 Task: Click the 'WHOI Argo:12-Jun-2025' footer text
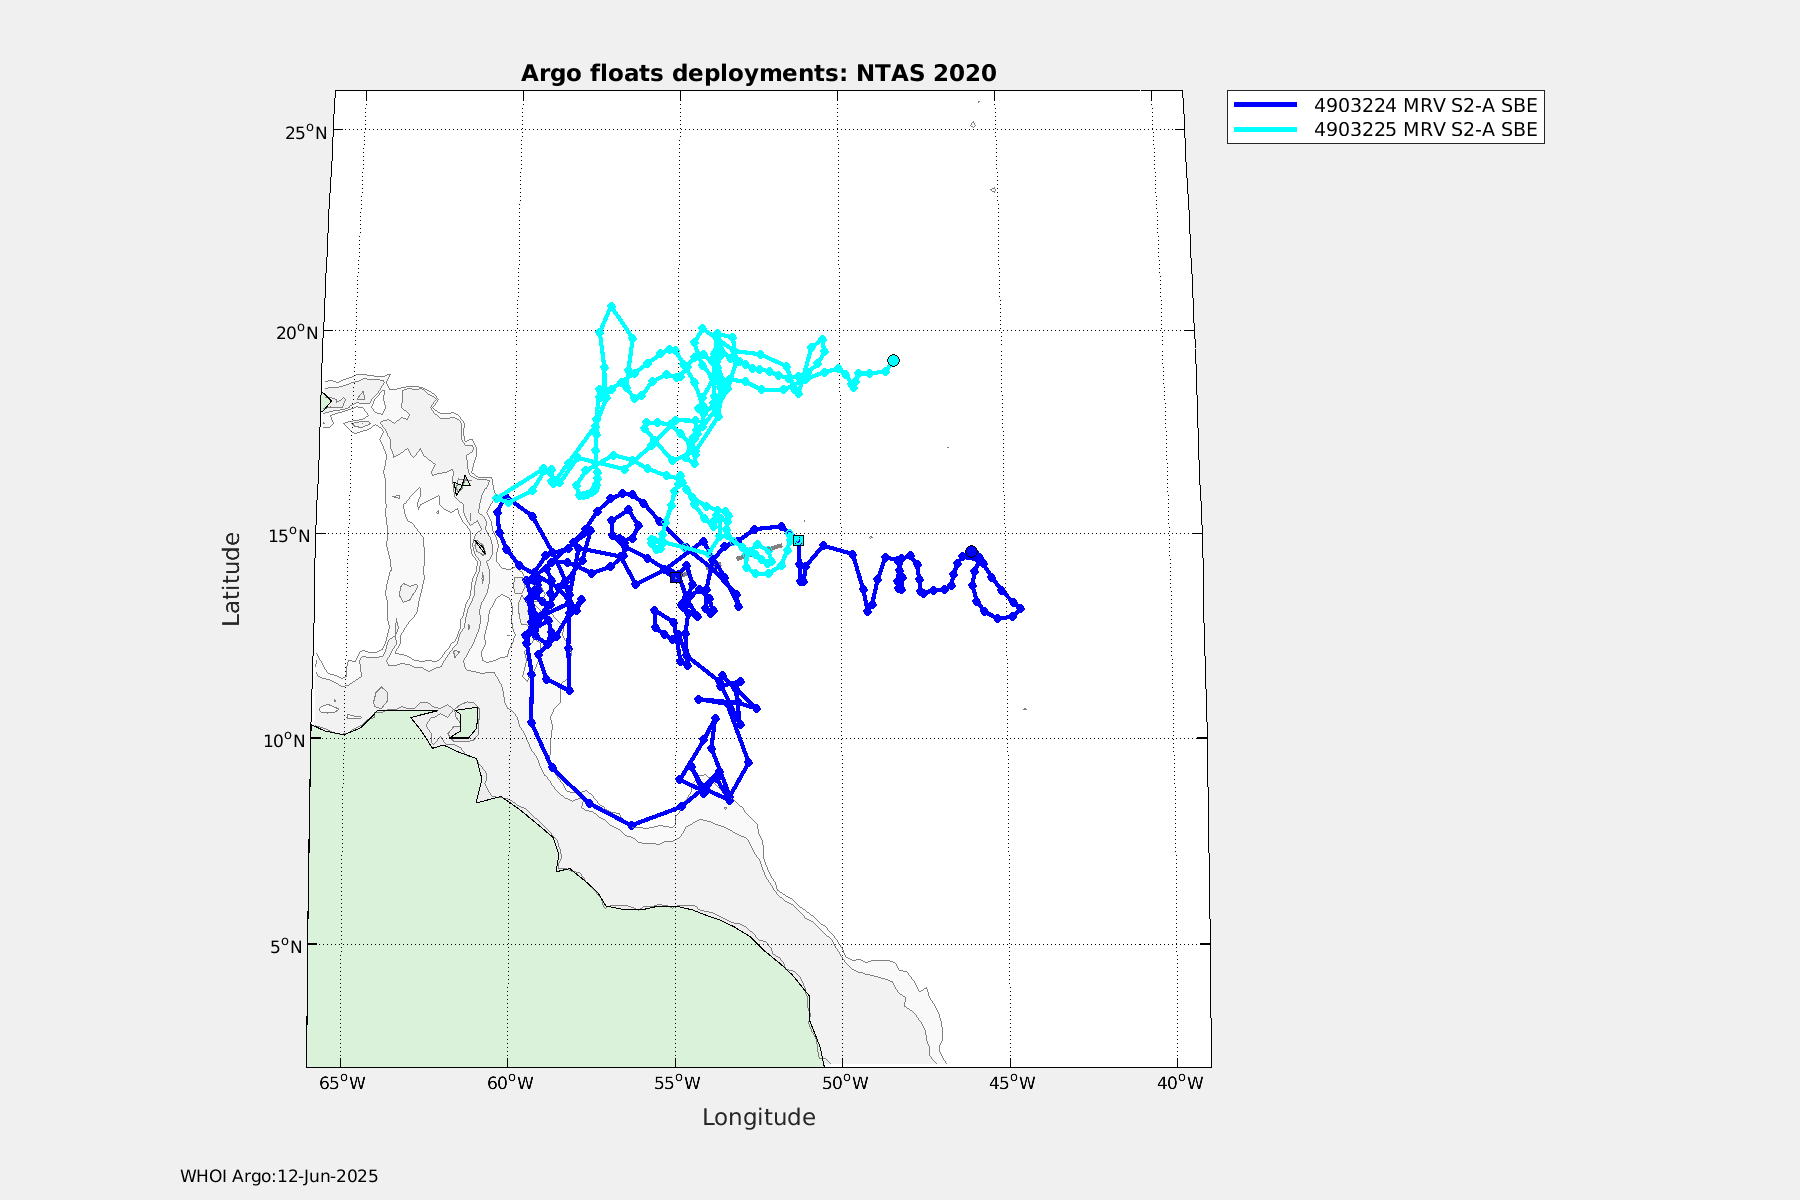(279, 1176)
